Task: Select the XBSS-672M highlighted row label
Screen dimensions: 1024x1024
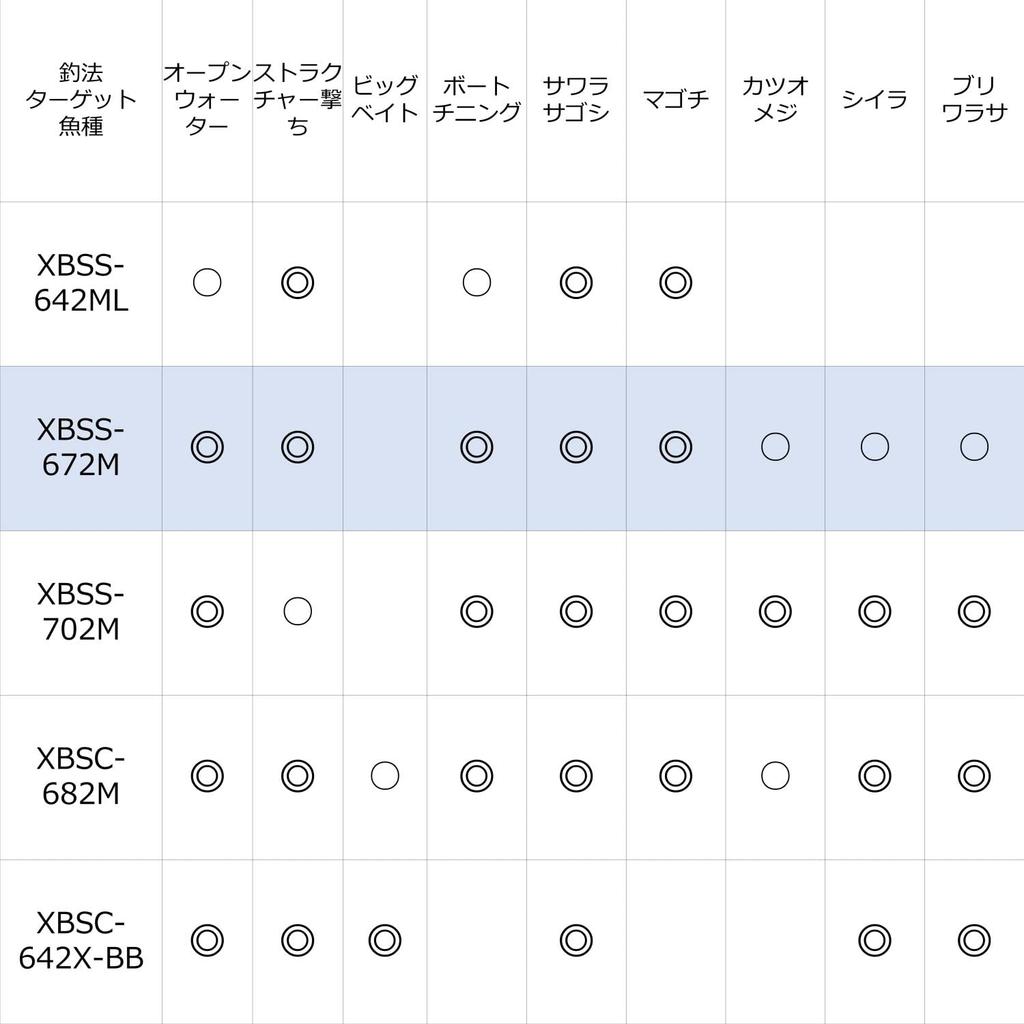Action: coord(81,447)
